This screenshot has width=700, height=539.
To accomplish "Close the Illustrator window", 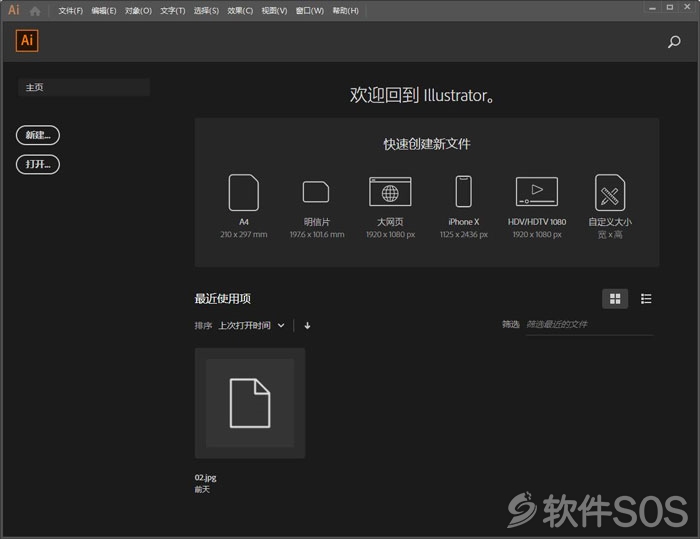I will 687,7.
